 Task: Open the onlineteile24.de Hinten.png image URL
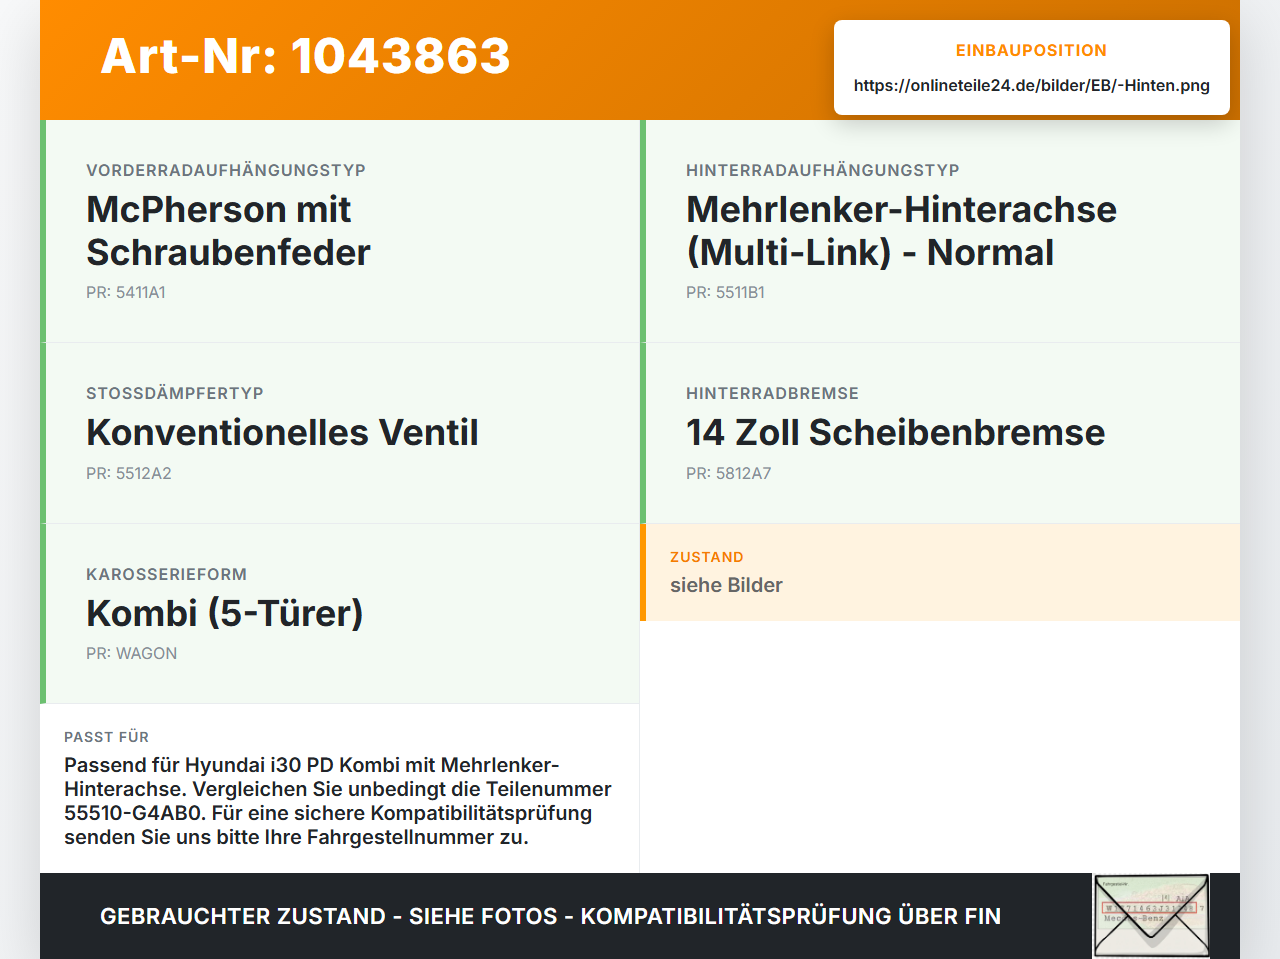click(1031, 85)
